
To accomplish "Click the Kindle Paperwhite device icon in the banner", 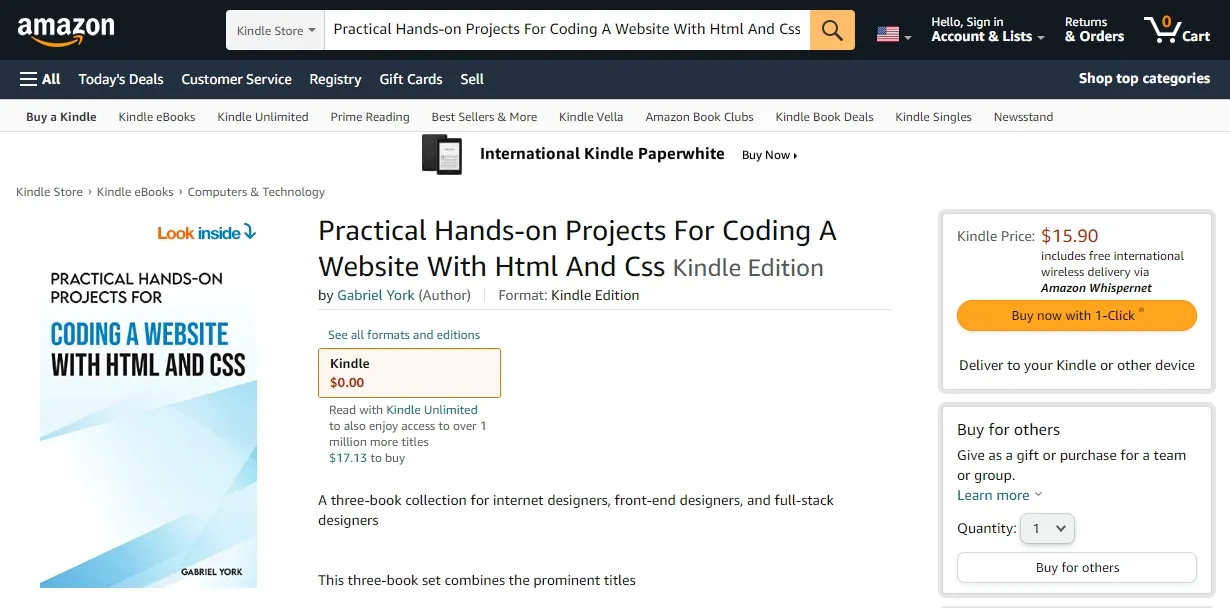I will 443,154.
